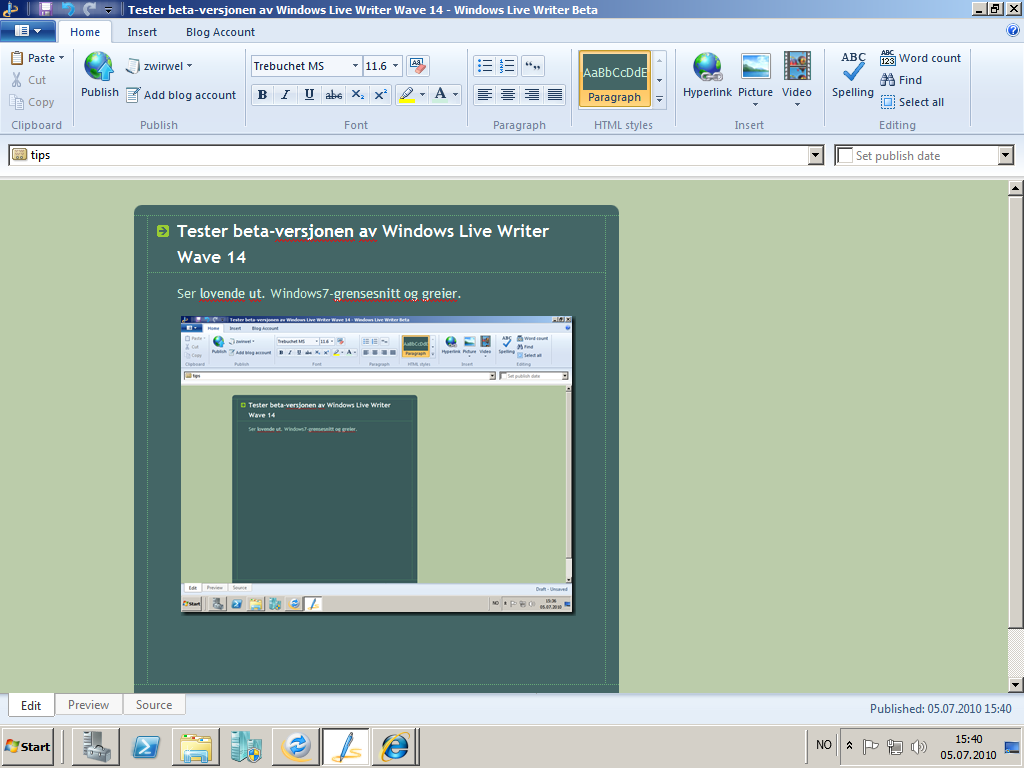
Task: Click the Copy icon
Action: point(17,102)
